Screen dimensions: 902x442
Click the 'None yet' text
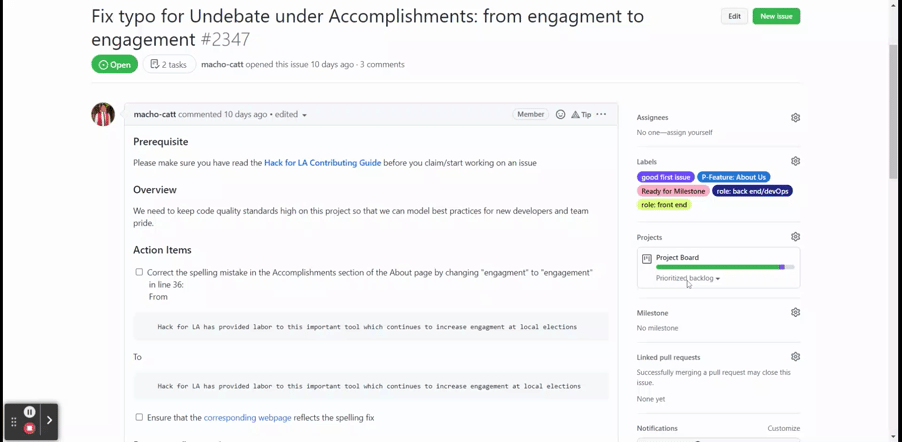651,399
